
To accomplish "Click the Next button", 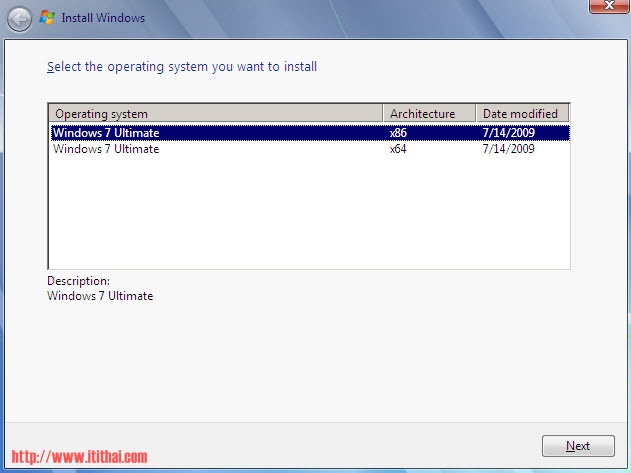I will 578,446.
